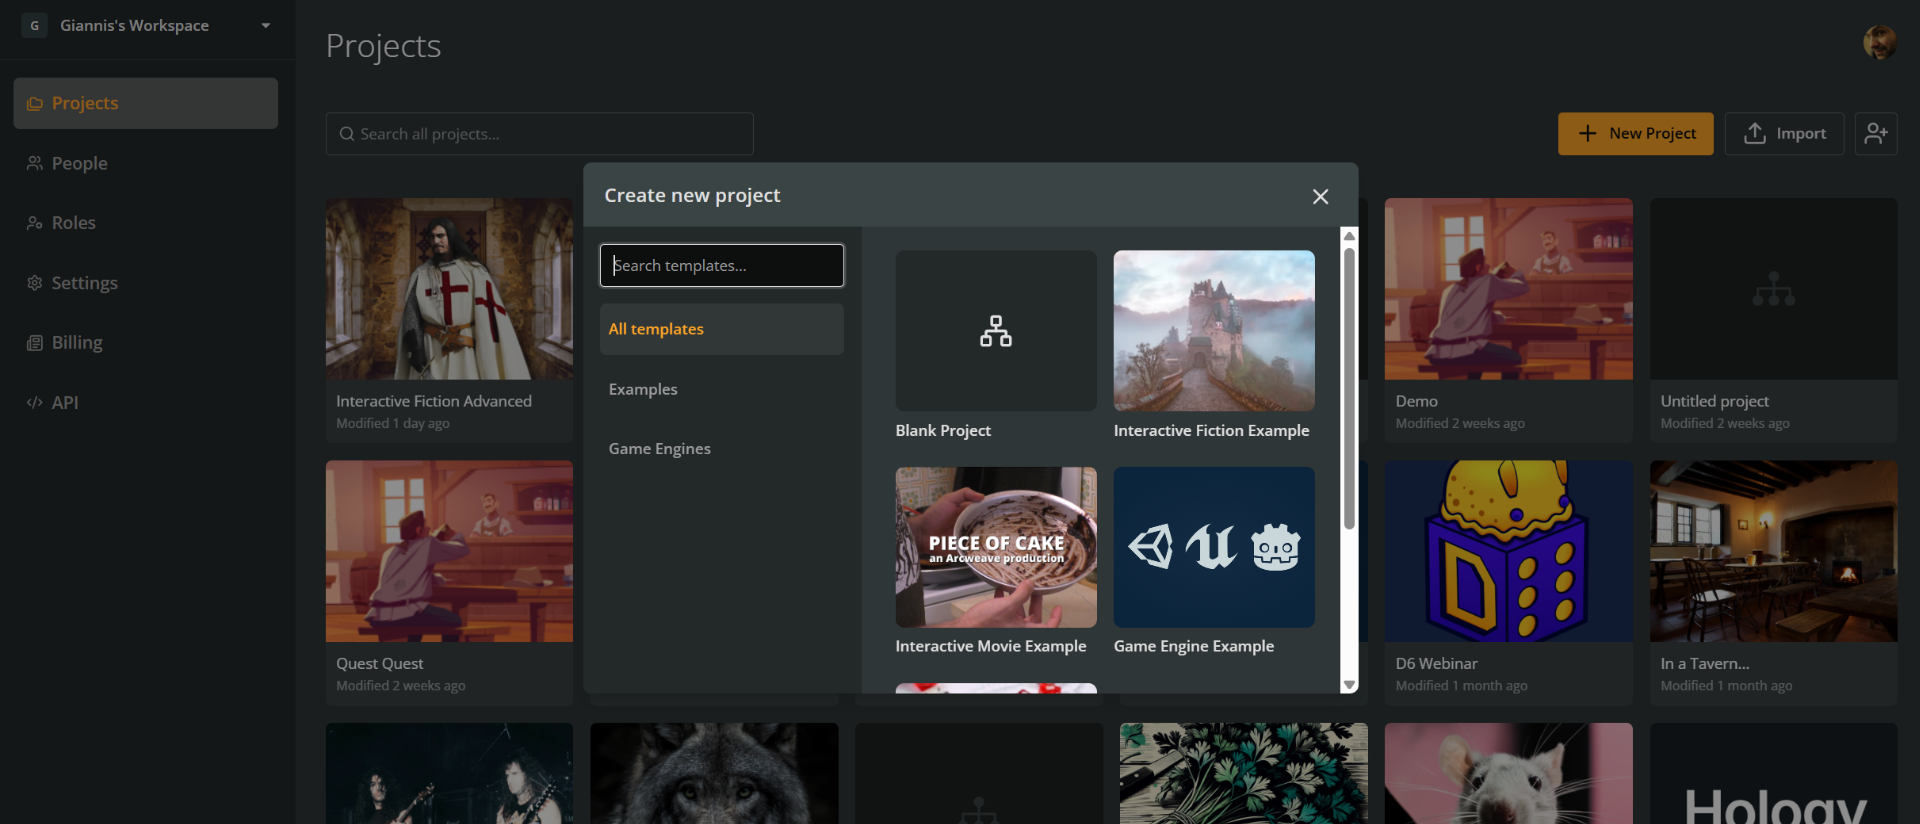
Task: Select the Game Engines template category
Action: click(x=722, y=449)
